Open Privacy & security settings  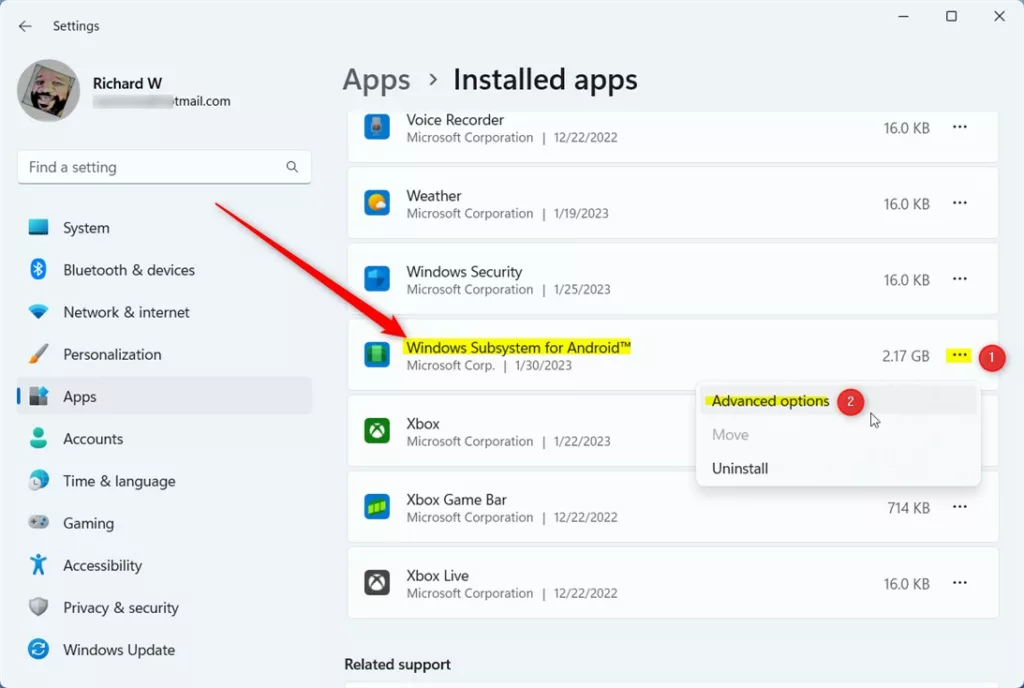coord(120,608)
